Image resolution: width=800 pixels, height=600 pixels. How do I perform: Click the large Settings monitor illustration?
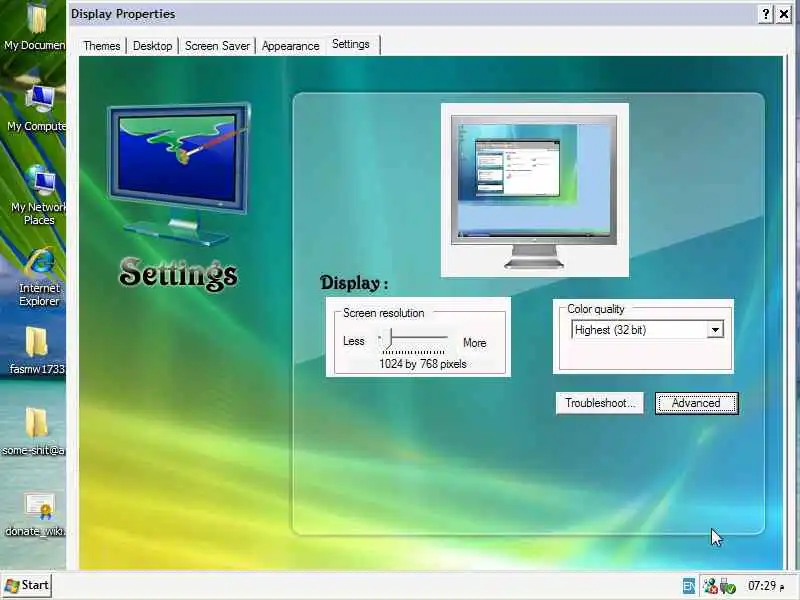tap(179, 173)
